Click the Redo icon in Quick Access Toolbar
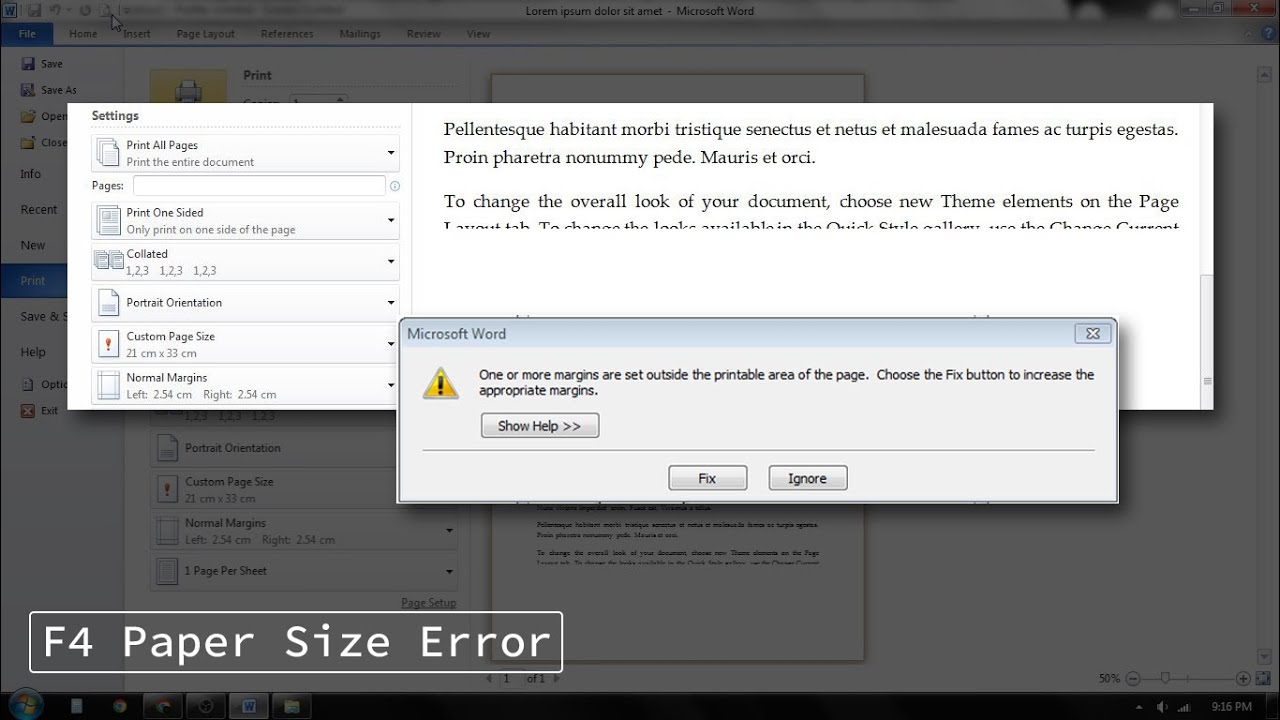Screen dimensions: 1280x720 pos(85,10)
